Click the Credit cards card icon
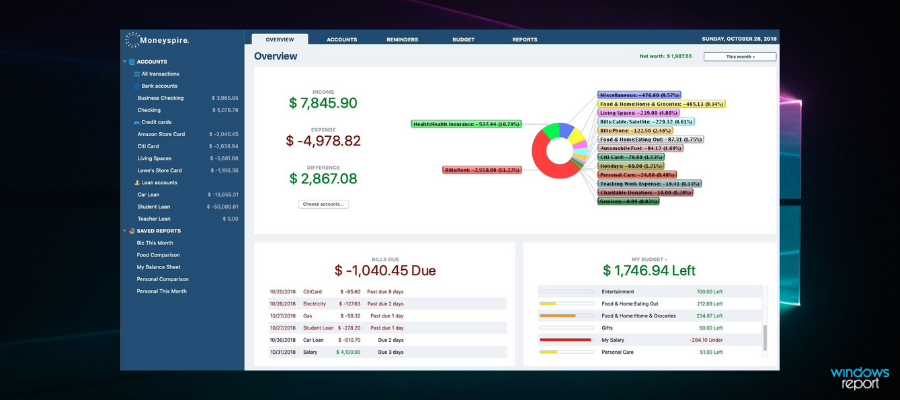 (x=137, y=122)
